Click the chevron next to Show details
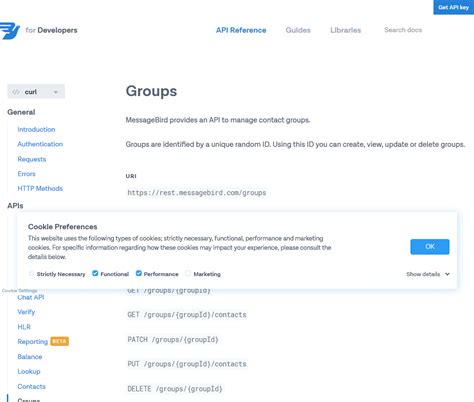This screenshot has width=474, height=402. click(x=447, y=274)
